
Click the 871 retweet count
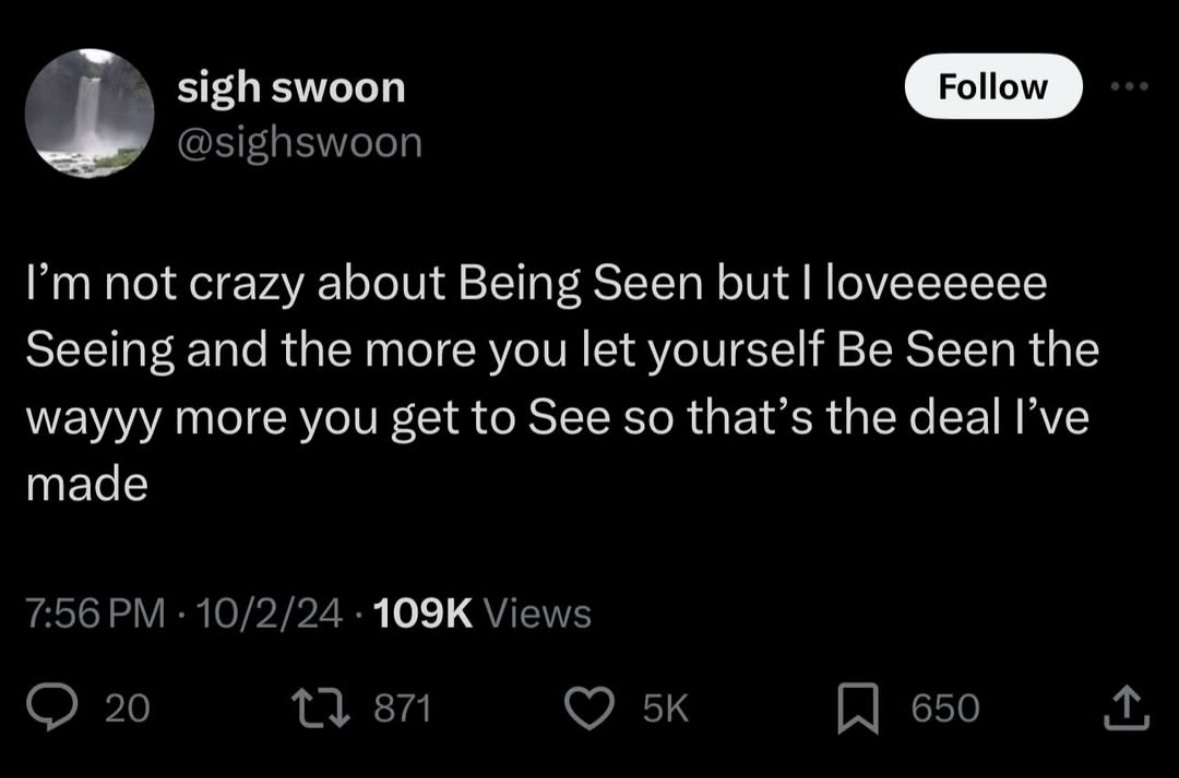coord(402,708)
